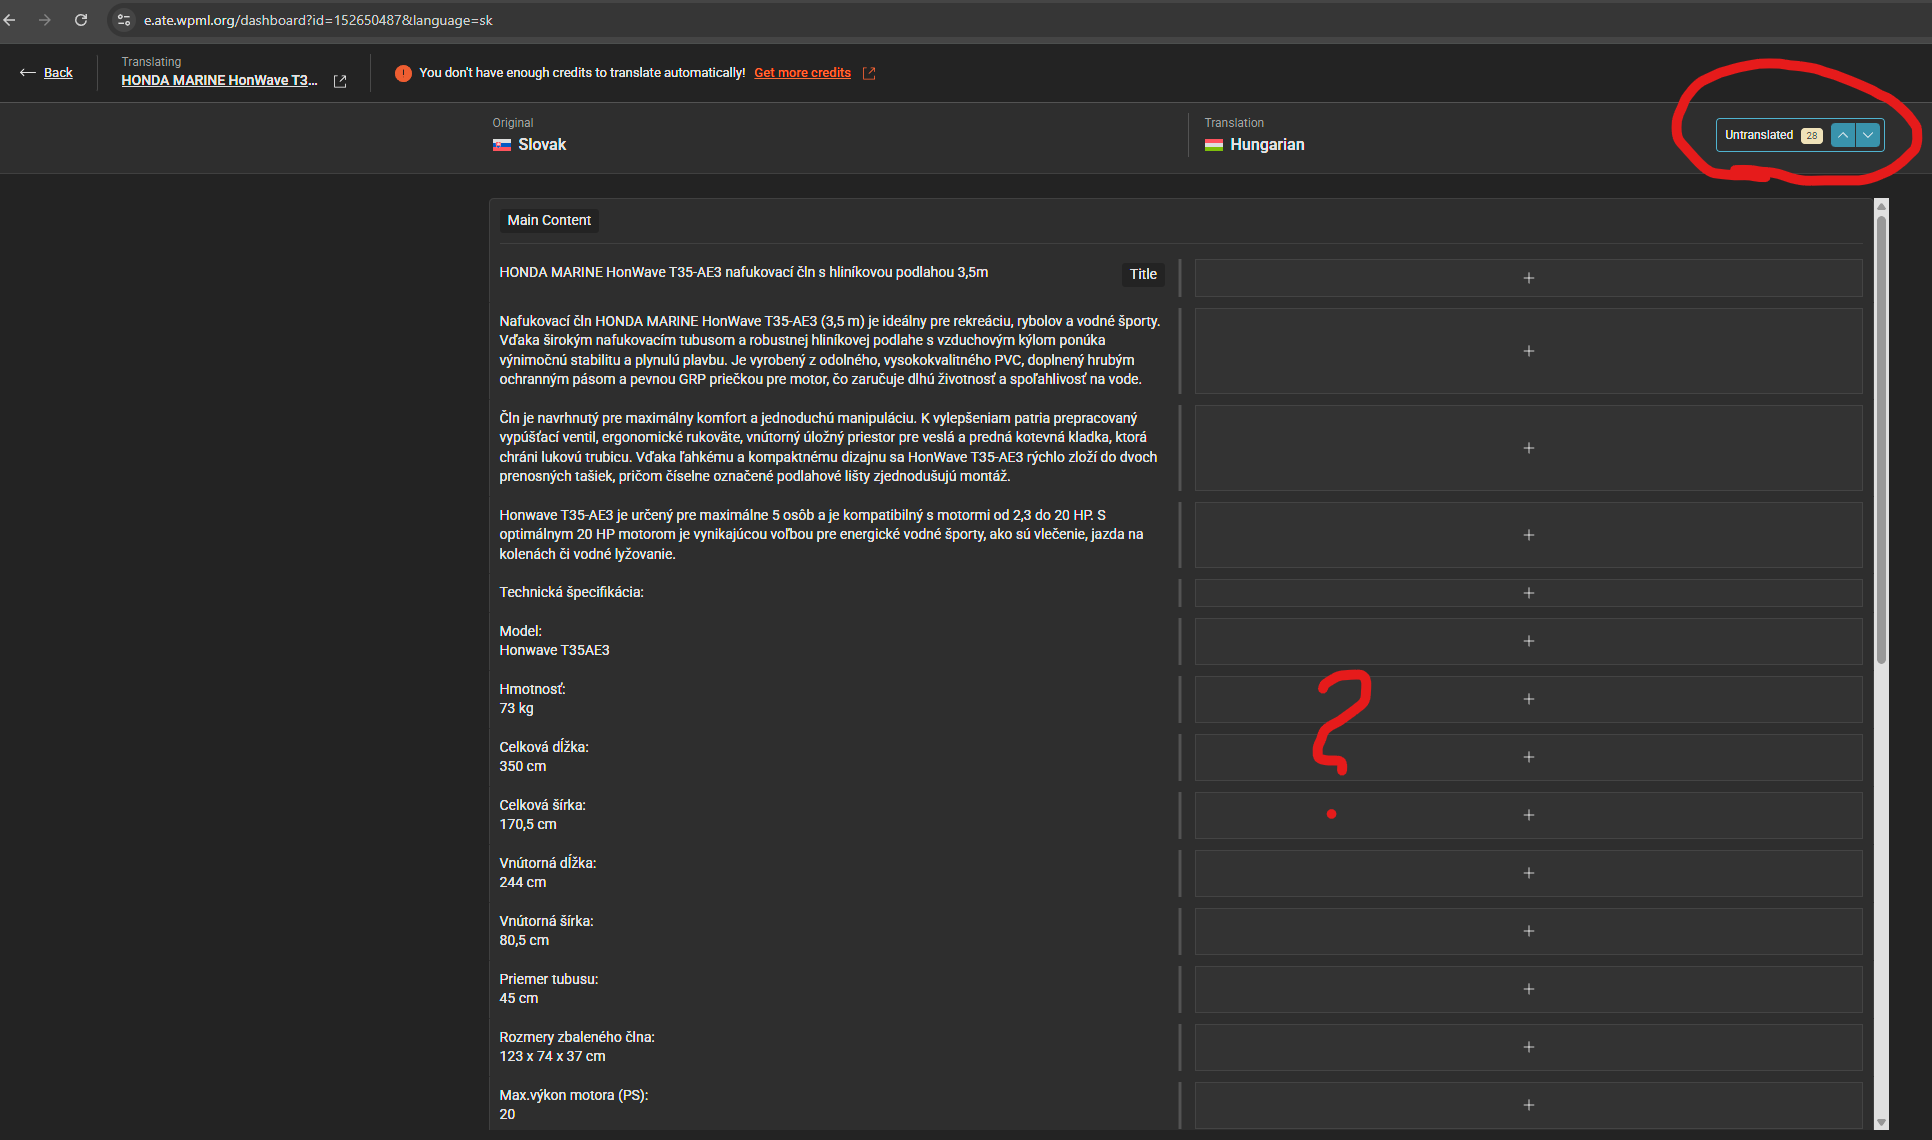
Task: Click Main Content section label
Action: pos(549,220)
